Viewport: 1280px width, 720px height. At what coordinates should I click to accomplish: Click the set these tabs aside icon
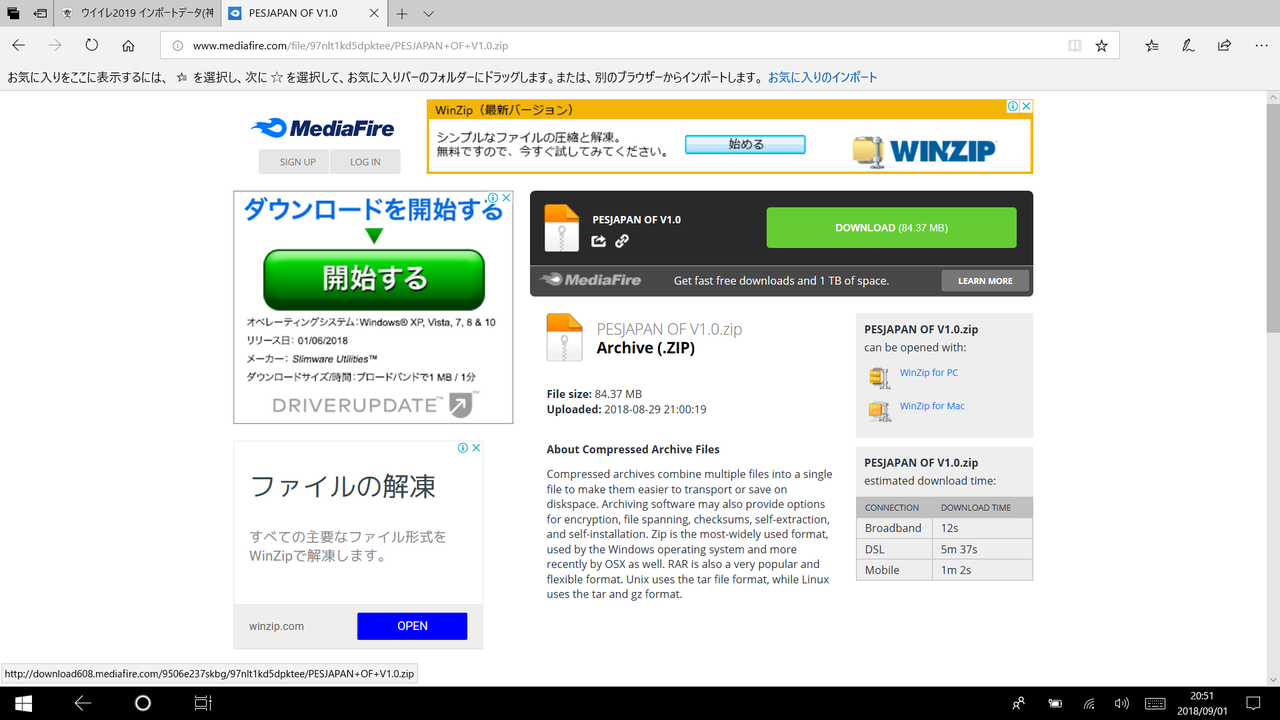[x=40, y=14]
